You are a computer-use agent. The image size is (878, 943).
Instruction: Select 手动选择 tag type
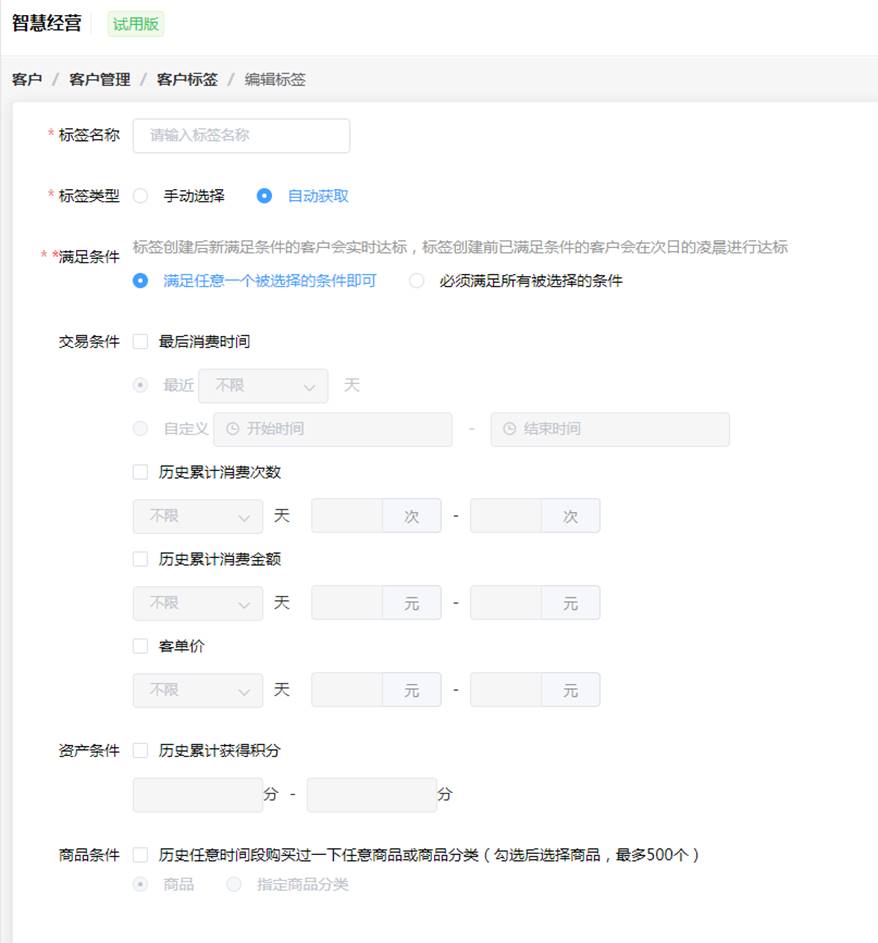pos(141,196)
